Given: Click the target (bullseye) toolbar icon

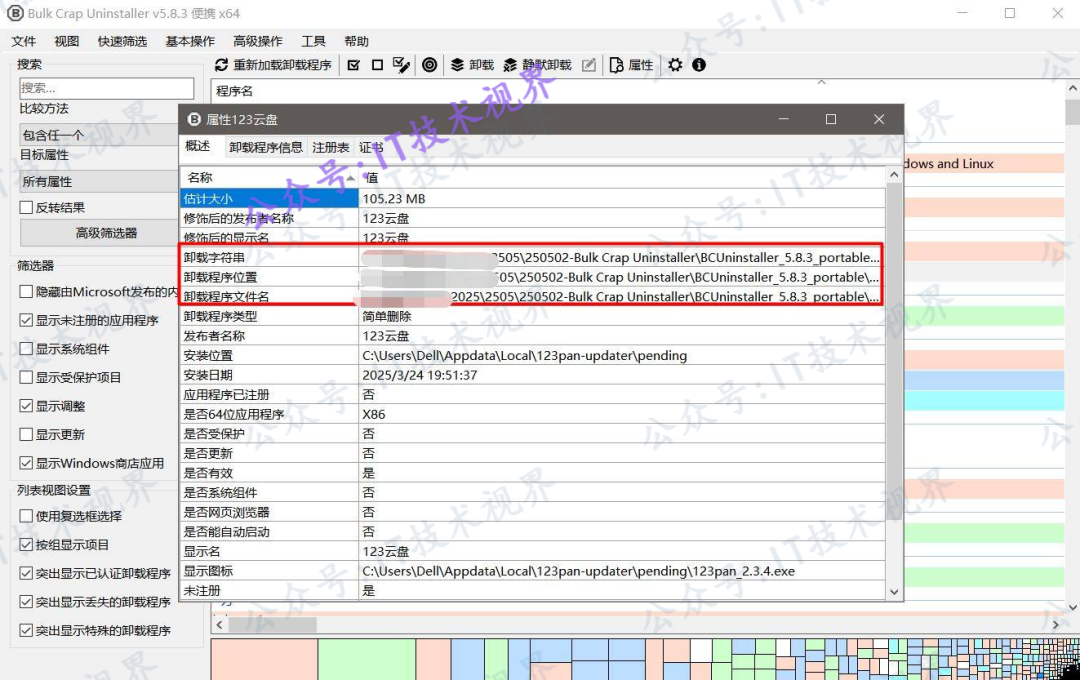Looking at the screenshot, I should [x=429, y=65].
